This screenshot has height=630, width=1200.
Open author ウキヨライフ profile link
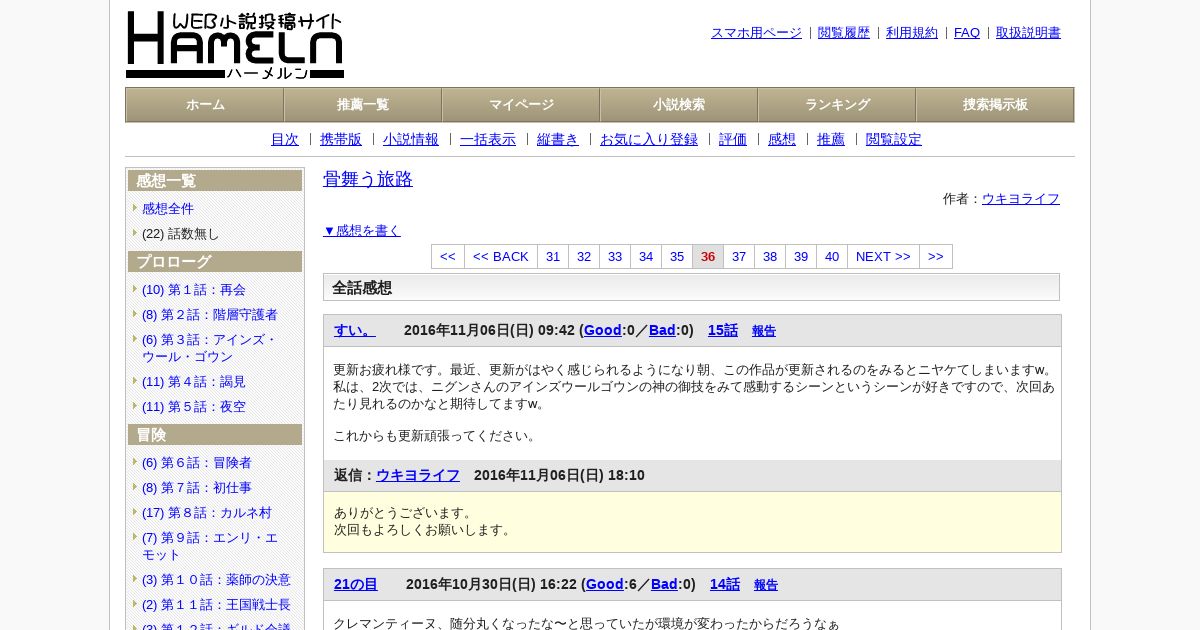coord(1021,198)
